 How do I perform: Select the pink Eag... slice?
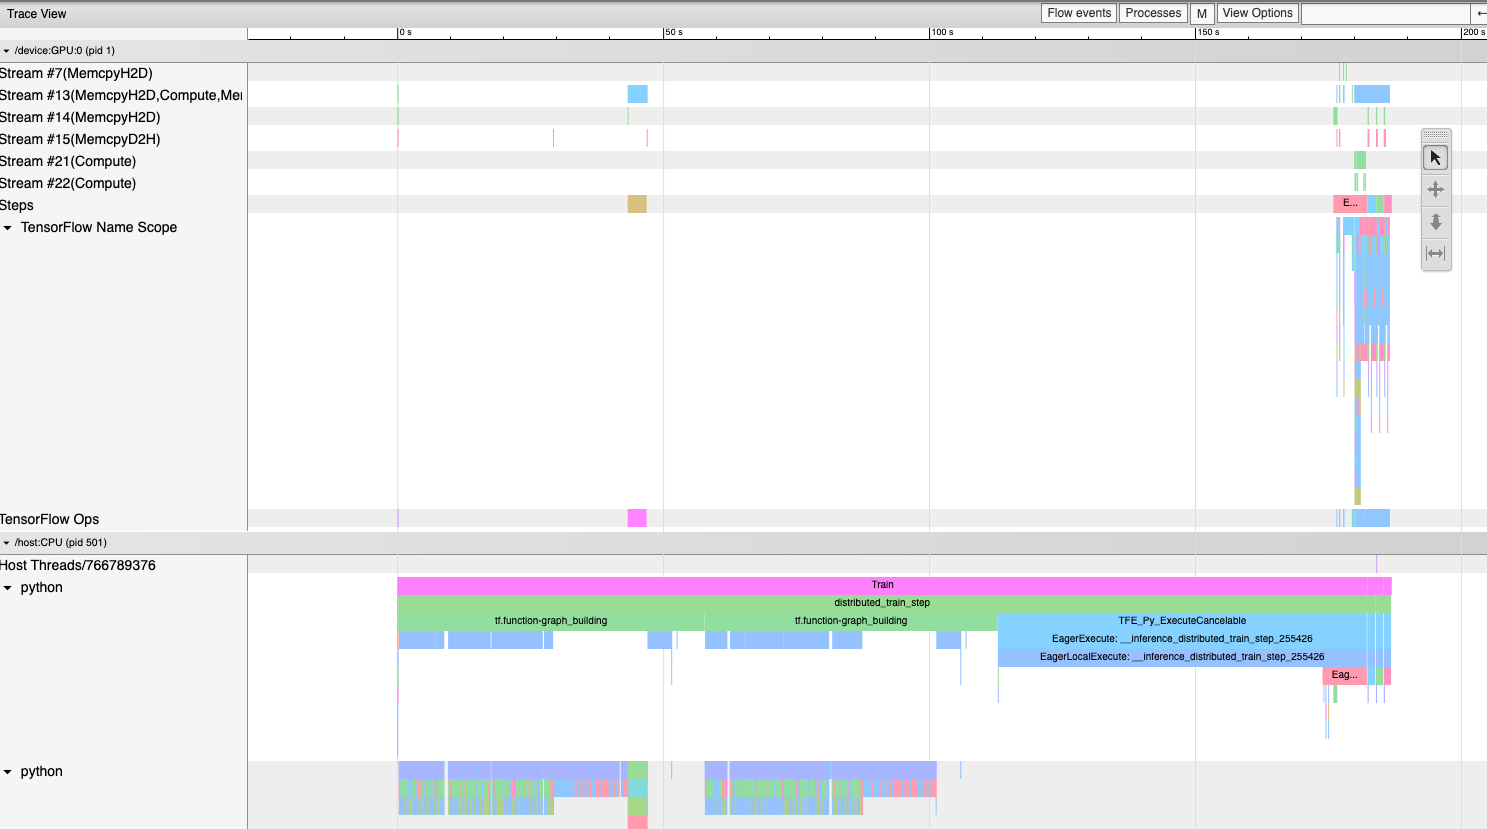point(1344,675)
